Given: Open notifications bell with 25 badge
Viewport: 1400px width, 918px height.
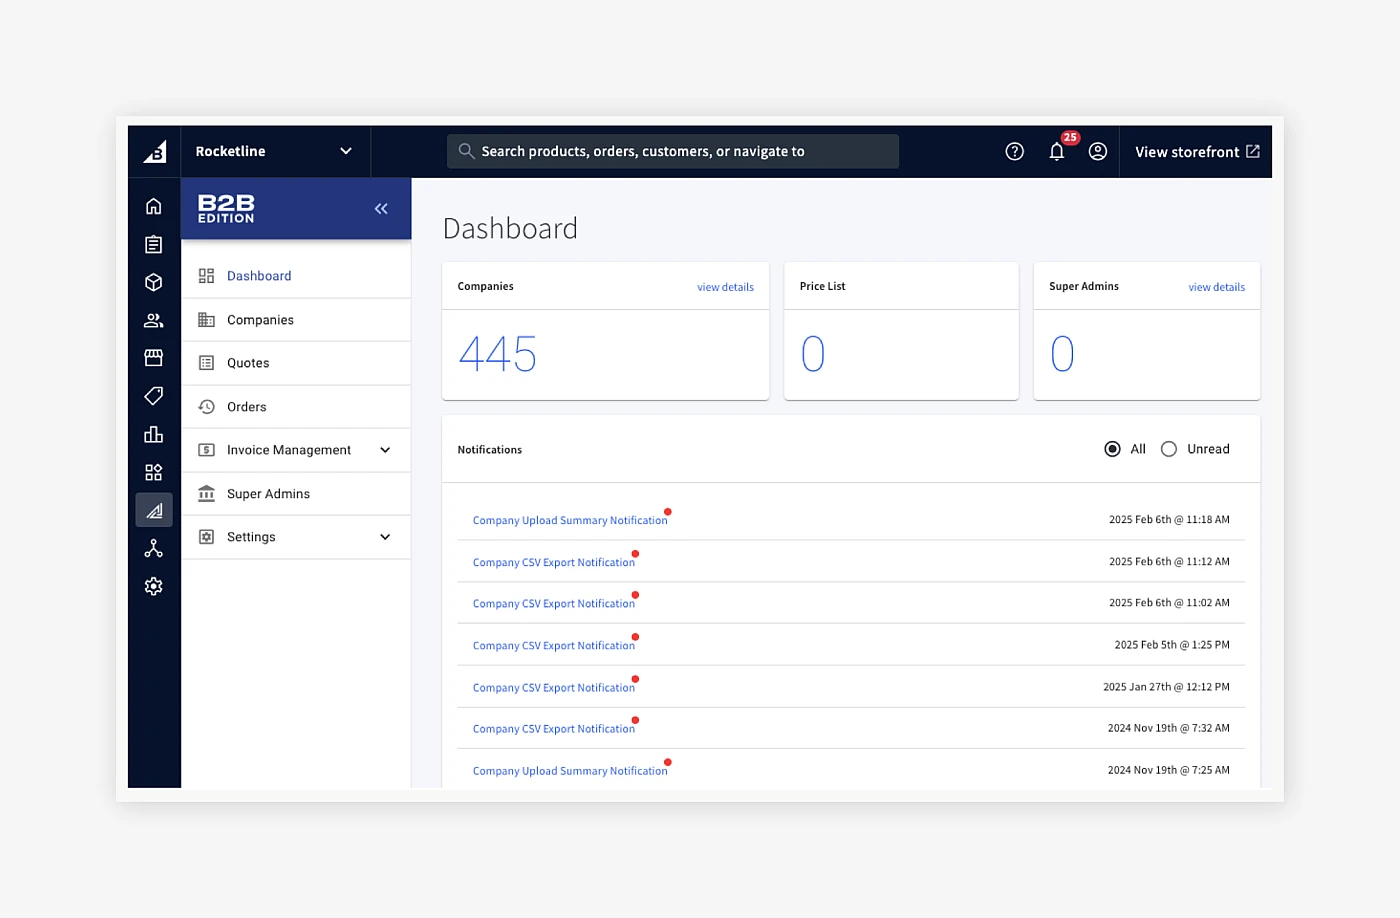Looking at the screenshot, I should 1057,151.
